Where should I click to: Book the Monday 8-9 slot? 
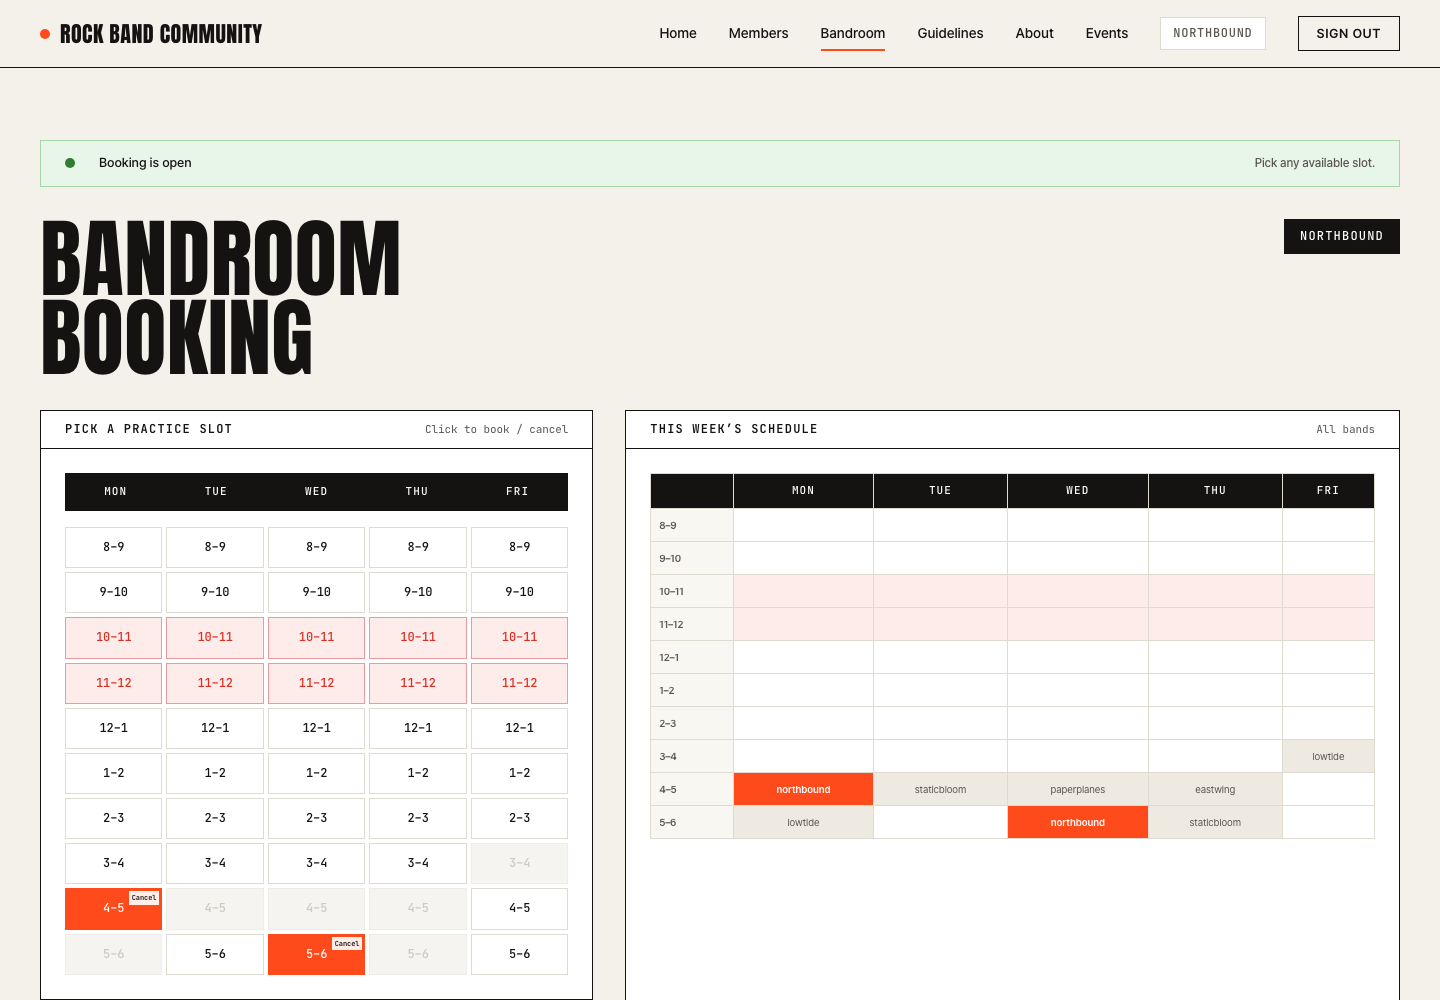pyautogui.click(x=114, y=547)
